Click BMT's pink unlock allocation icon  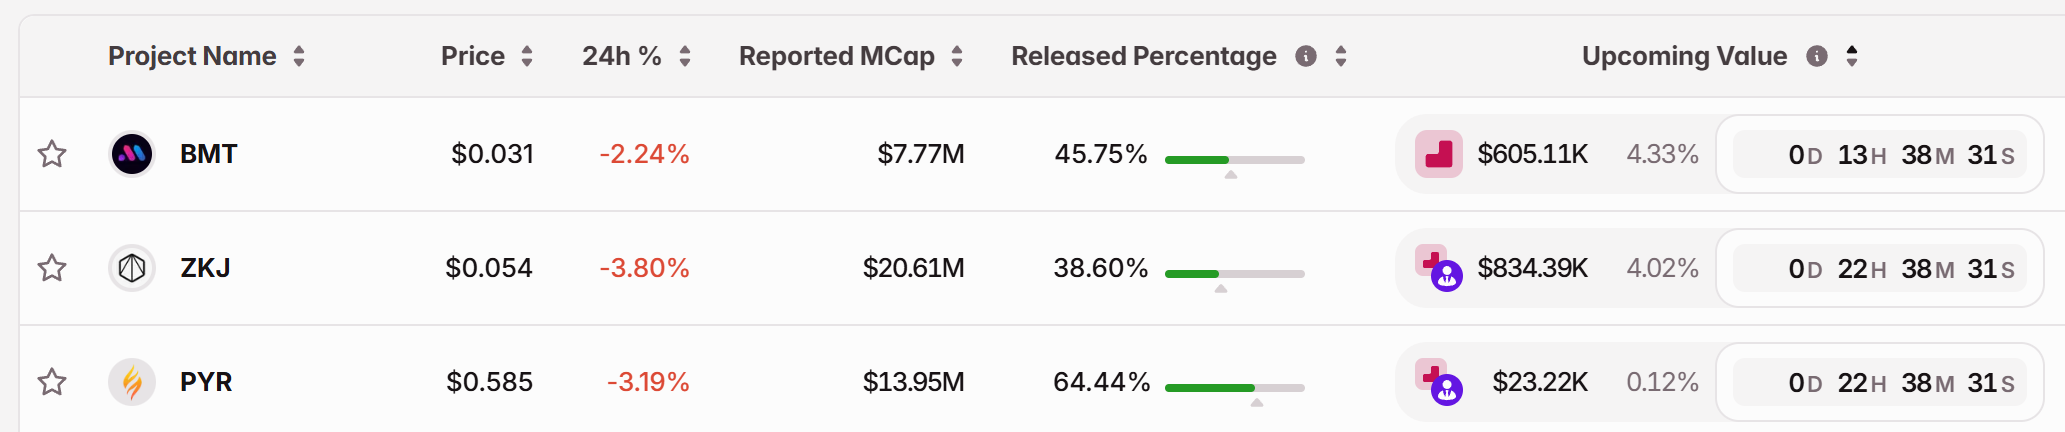pyautogui.click(x=1439, y=154)
